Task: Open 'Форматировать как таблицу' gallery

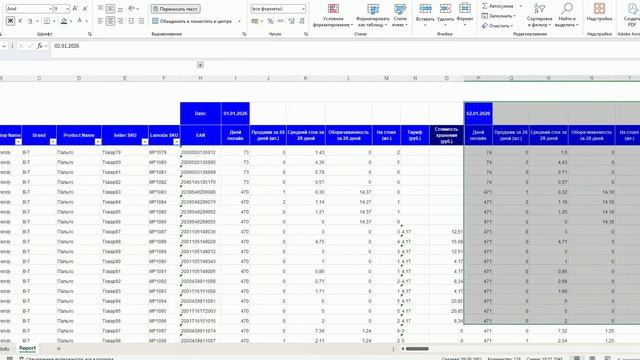Action: 372,16
